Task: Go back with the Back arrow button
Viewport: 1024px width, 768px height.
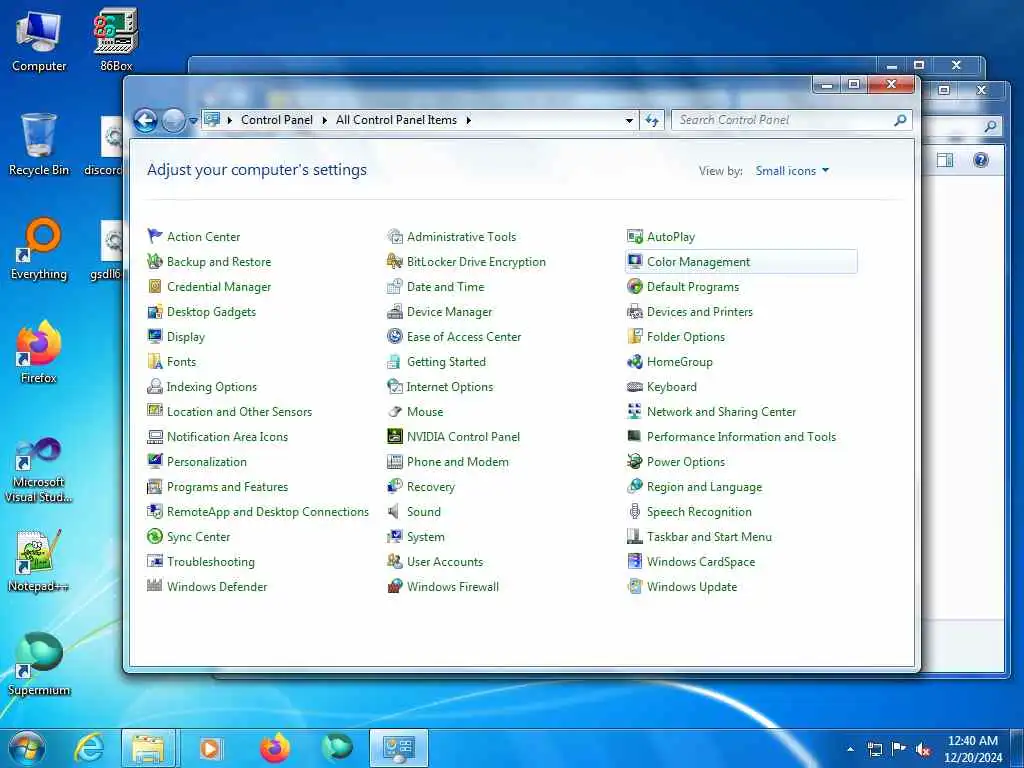Action: pyautogui.click(x=146, y=121)
